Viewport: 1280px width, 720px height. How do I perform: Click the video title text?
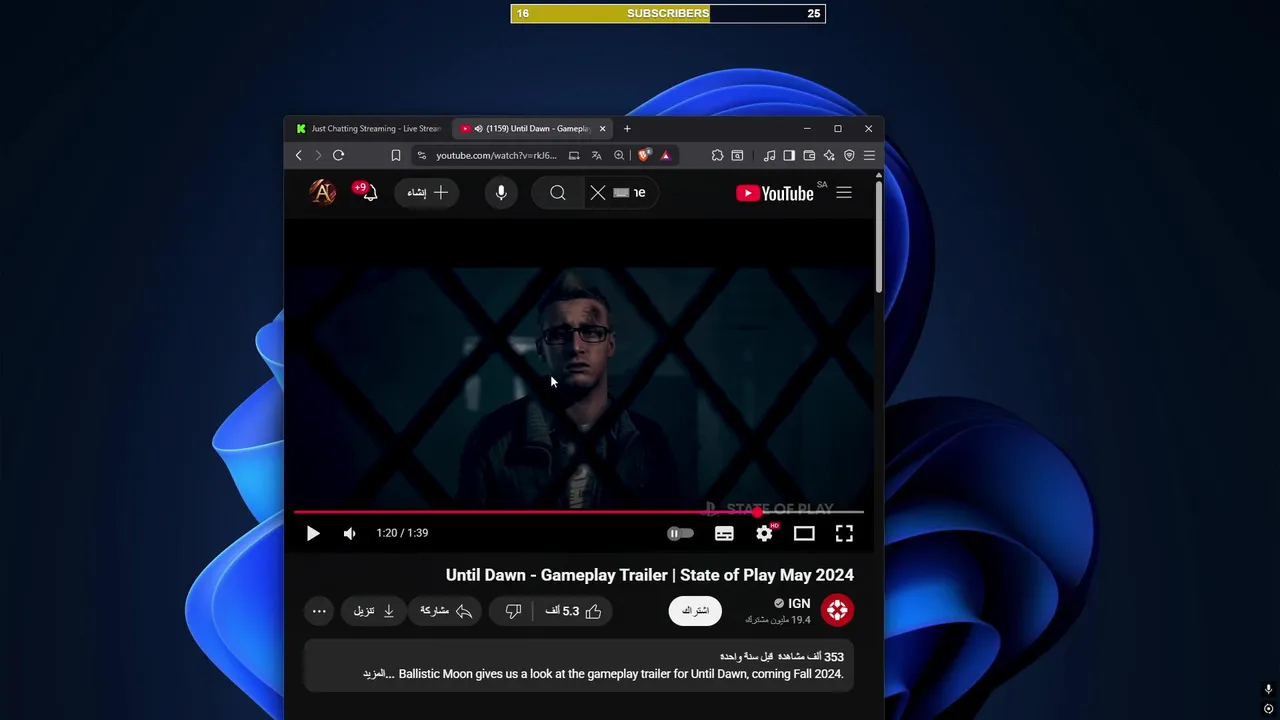coord(650,575)
